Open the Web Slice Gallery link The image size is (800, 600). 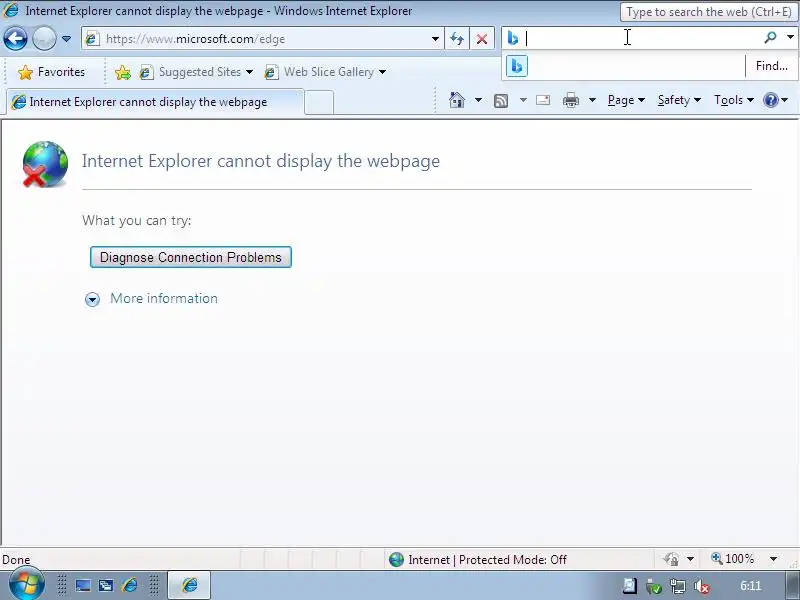319,72
